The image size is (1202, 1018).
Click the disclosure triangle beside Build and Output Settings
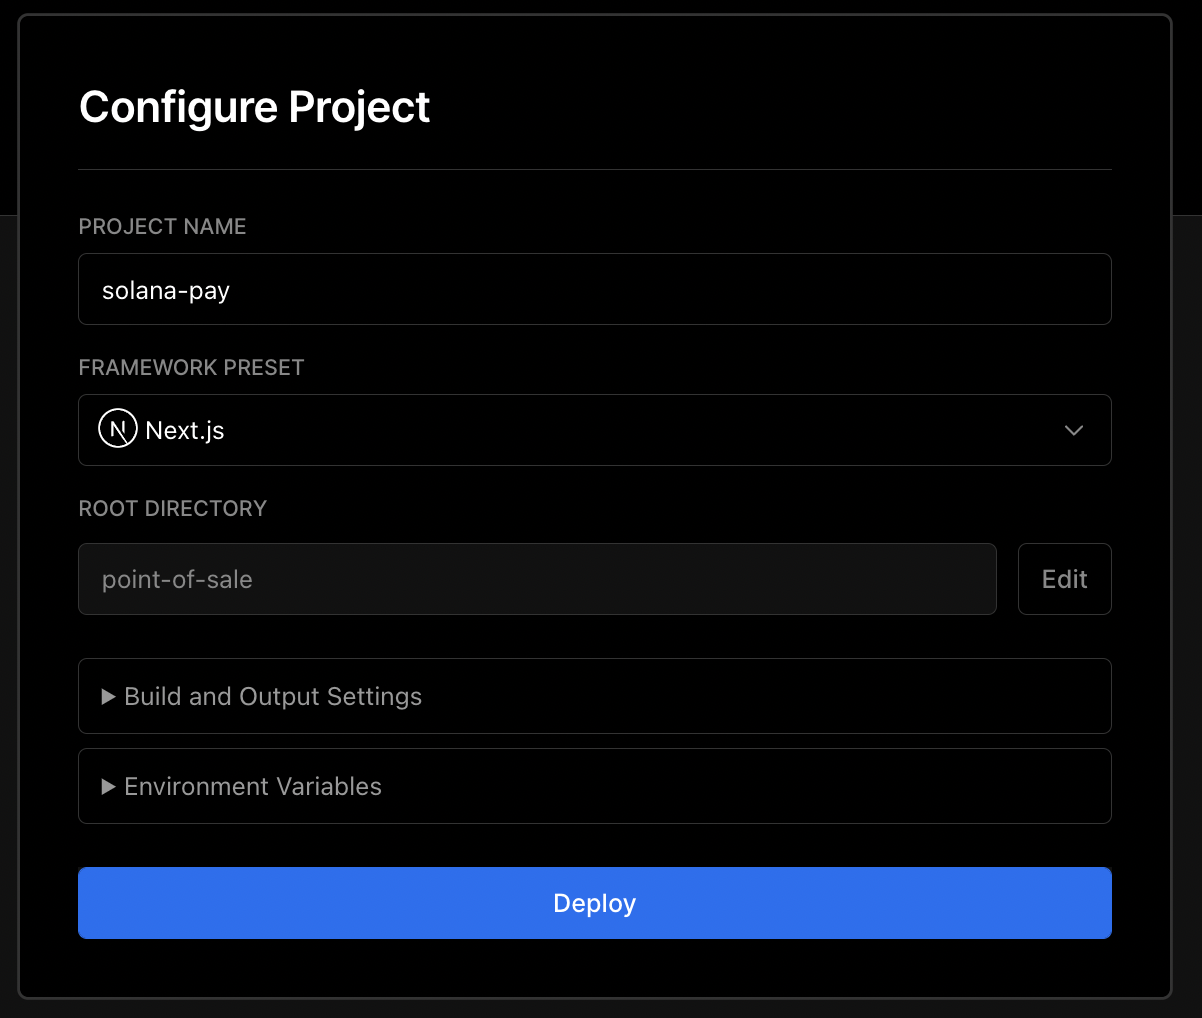coord(109,697)
